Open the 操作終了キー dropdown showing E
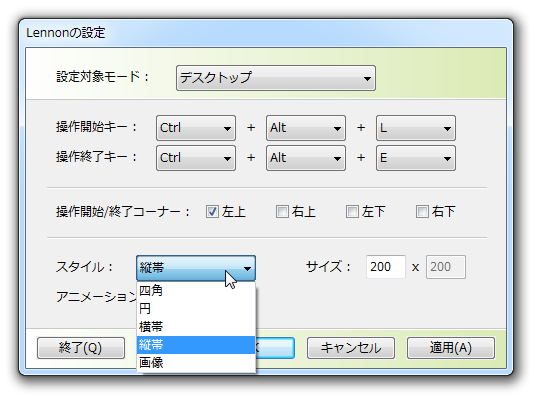This screenshot has width=535, height=396. click(x=416, y=158)
